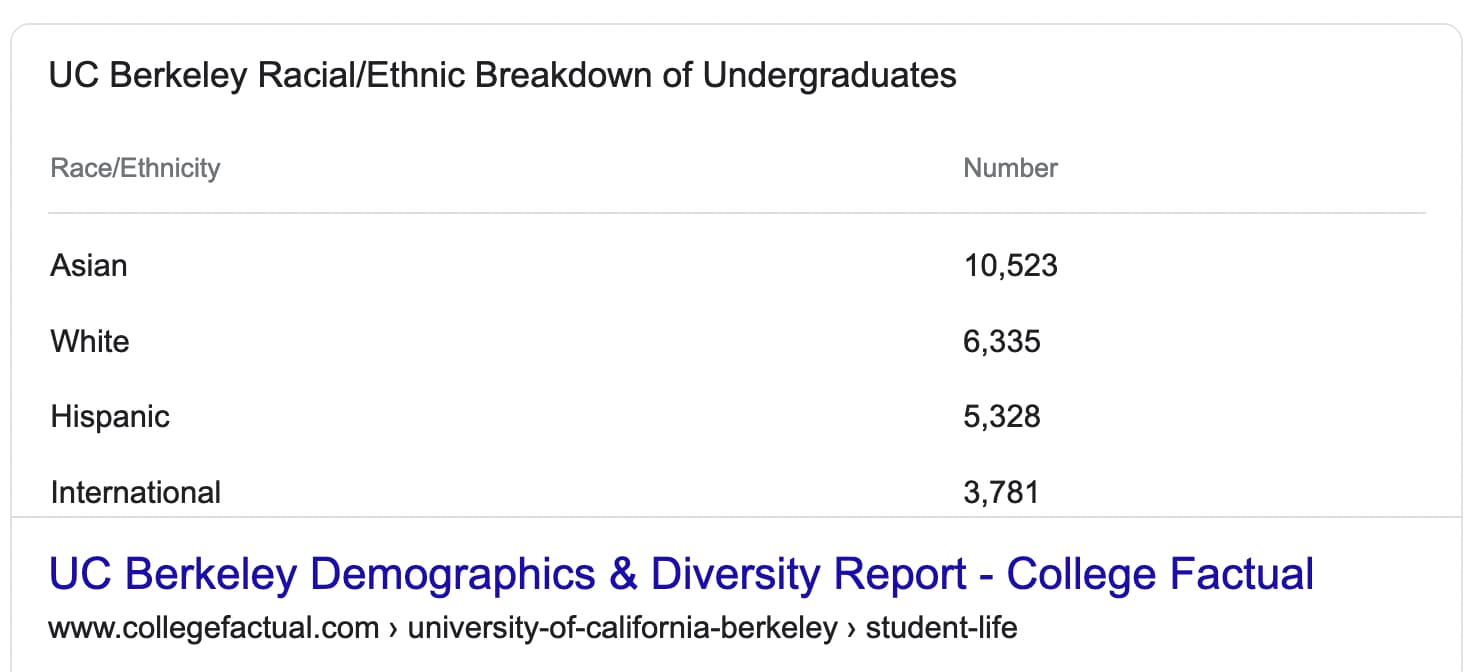This screenshot has width=1474, height=672.
Task: Select the White row label
Action: (x=90, y=341)
